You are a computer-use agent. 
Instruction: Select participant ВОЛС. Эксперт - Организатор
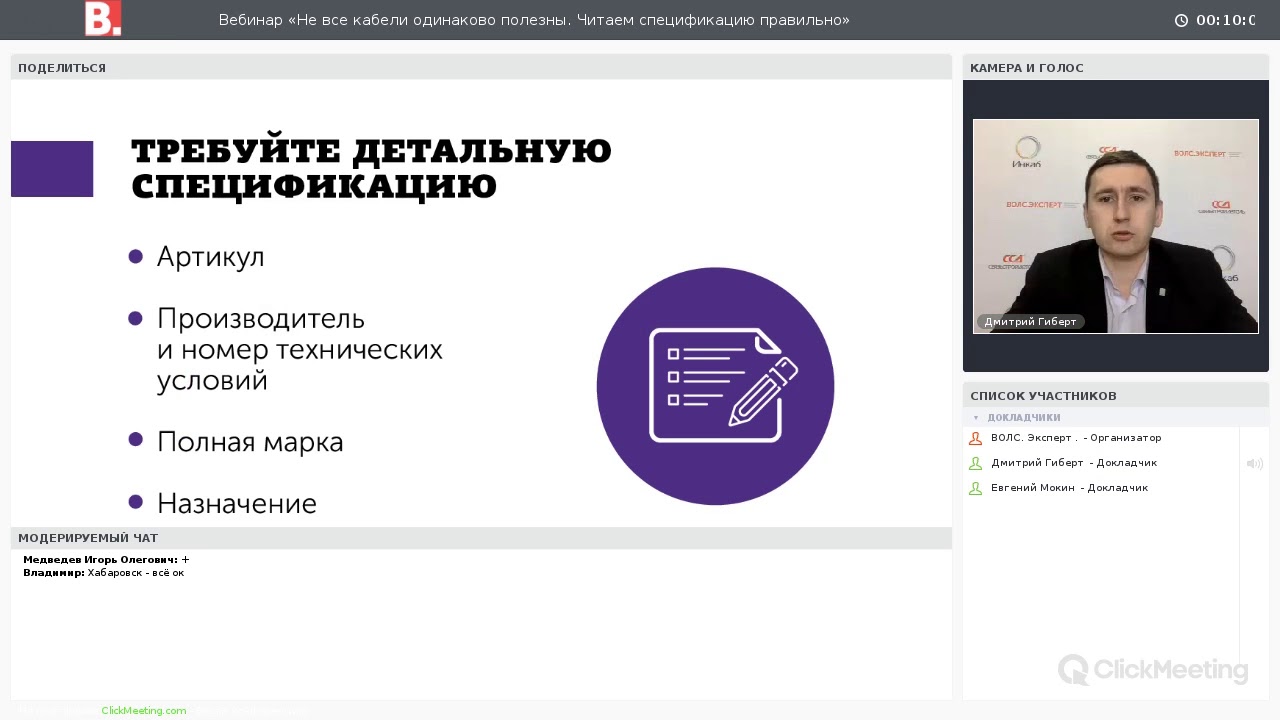click(x=1076, y=438)
